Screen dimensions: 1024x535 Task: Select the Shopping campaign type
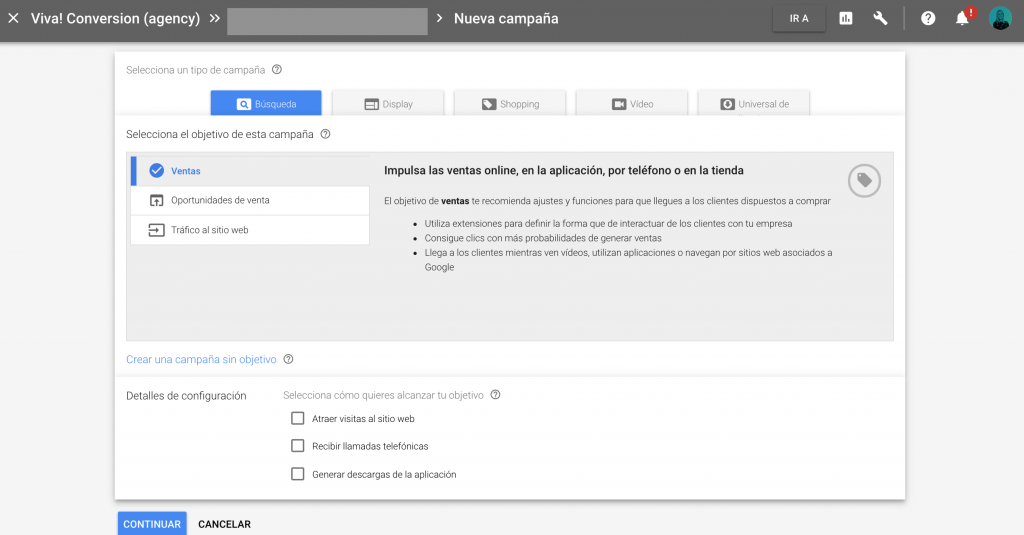tap(510, 103)
